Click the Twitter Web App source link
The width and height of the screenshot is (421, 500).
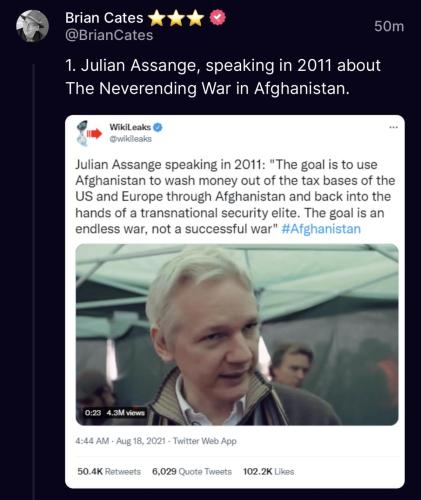coord(205,441)
